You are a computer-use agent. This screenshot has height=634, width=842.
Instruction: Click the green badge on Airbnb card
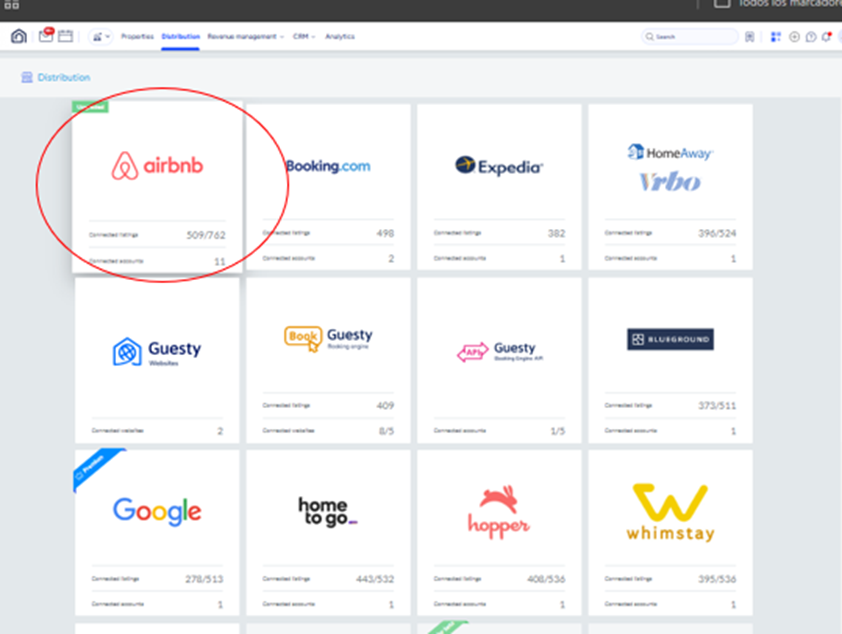click(x=90, y=106)
